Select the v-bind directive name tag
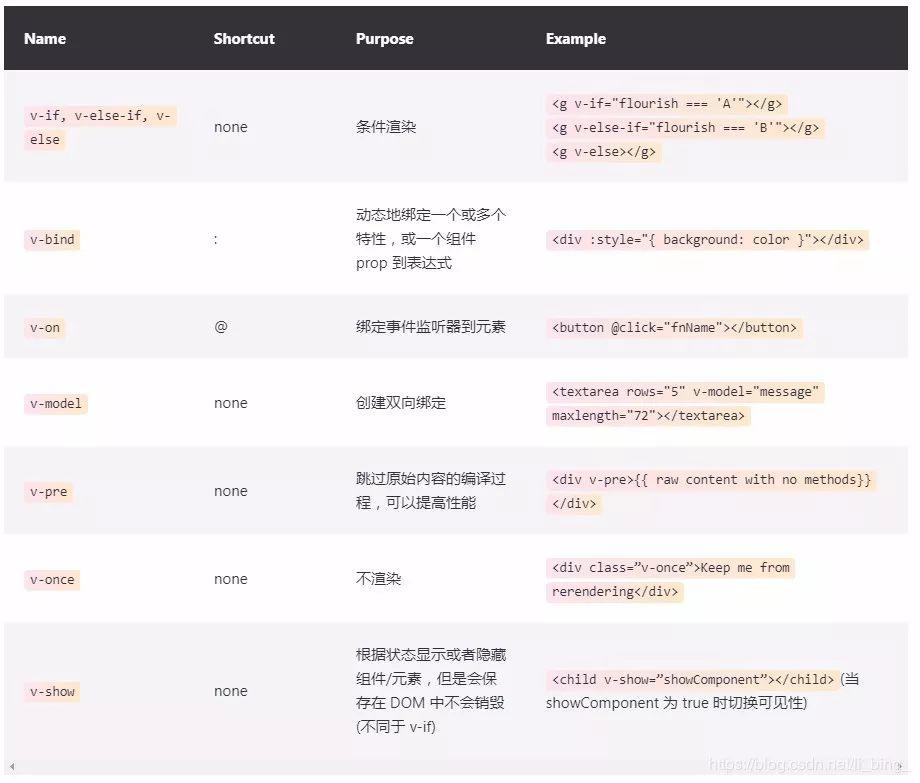The image size is (920, 783). (x=52, y=240)
